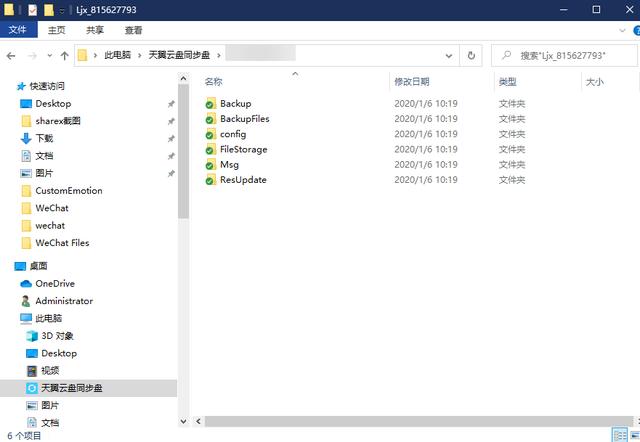The width and height of the screenshot is (640, 442).
Task: Open the sharex截图 folder
Action: (x=58, y=121)
